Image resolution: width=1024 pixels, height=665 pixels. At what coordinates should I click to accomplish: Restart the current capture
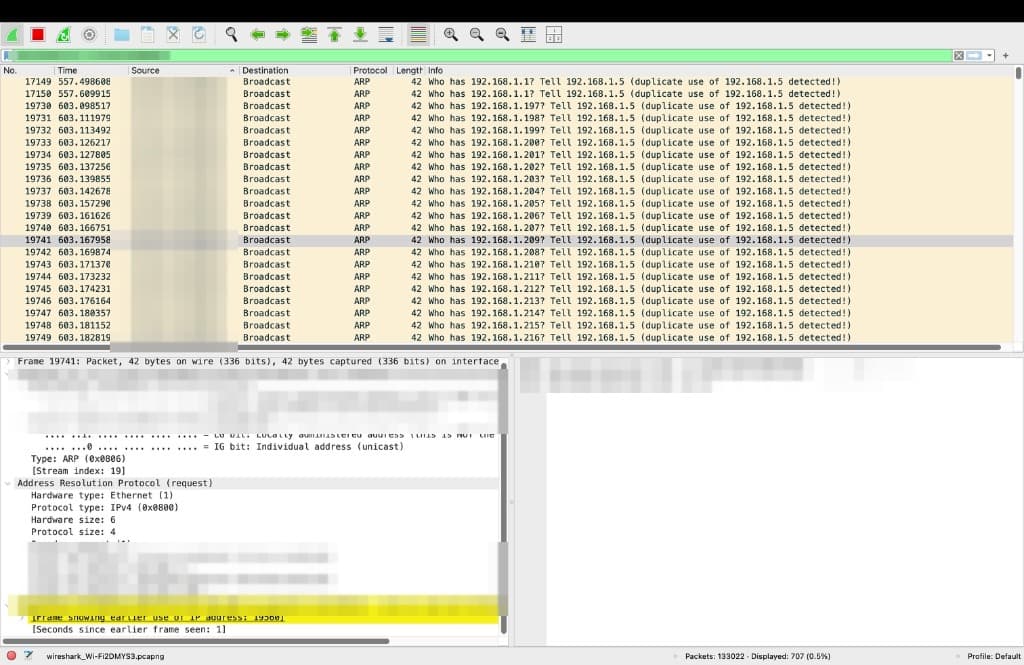tap(63, 35)
